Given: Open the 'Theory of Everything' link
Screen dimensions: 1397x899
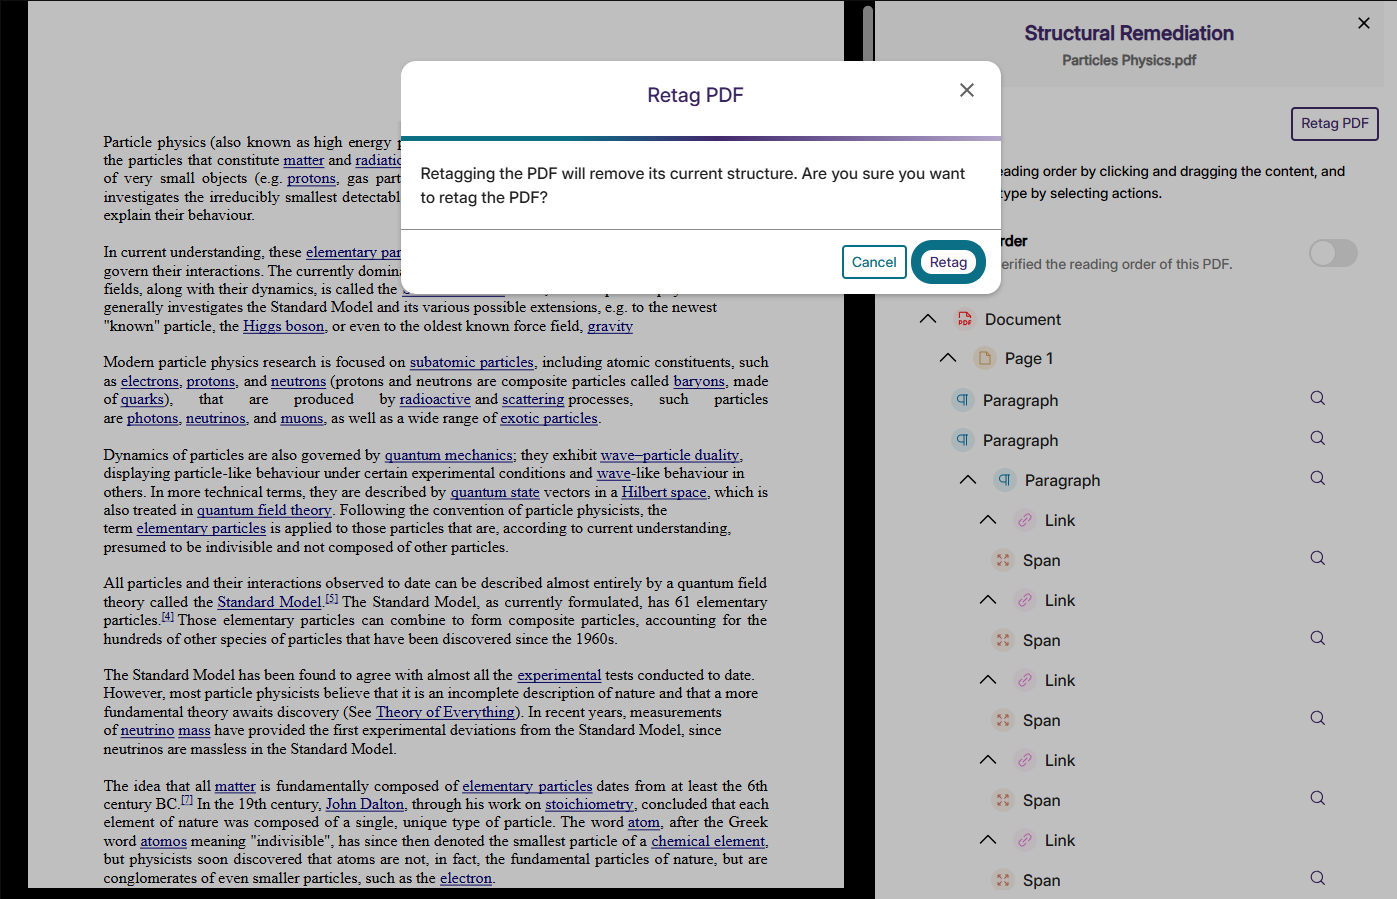Looking at the screenshot, I should click(445, 712).
